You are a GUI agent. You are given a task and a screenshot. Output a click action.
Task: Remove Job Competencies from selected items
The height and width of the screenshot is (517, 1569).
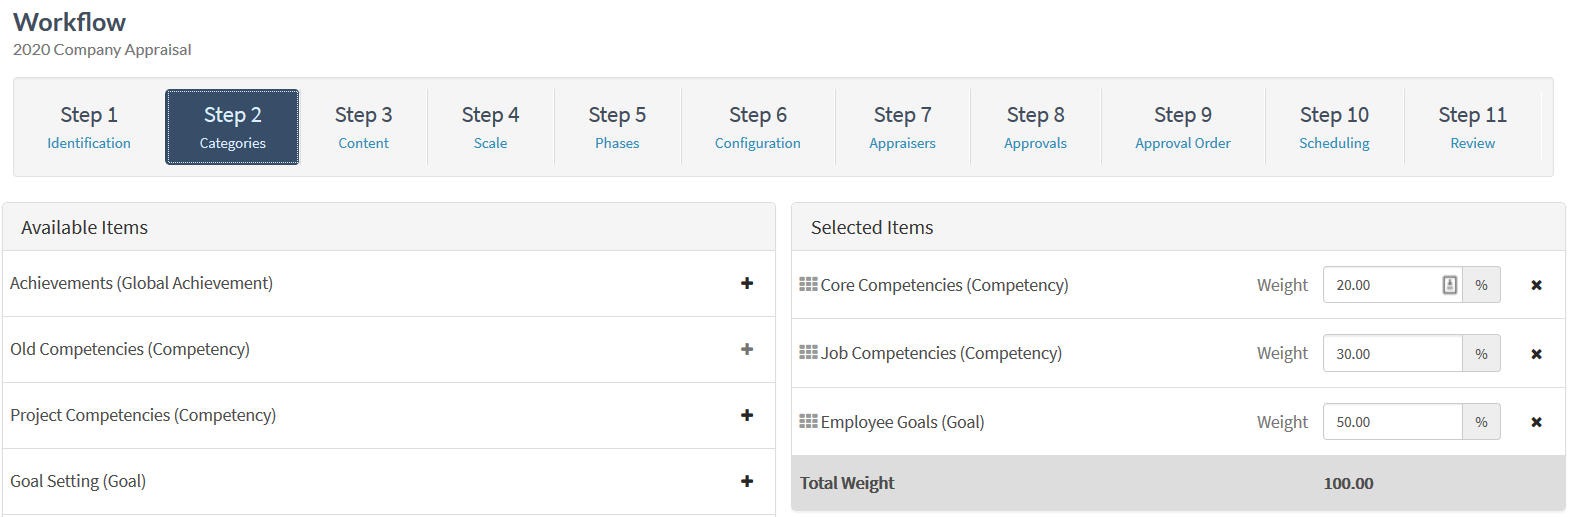(1536, 354)
